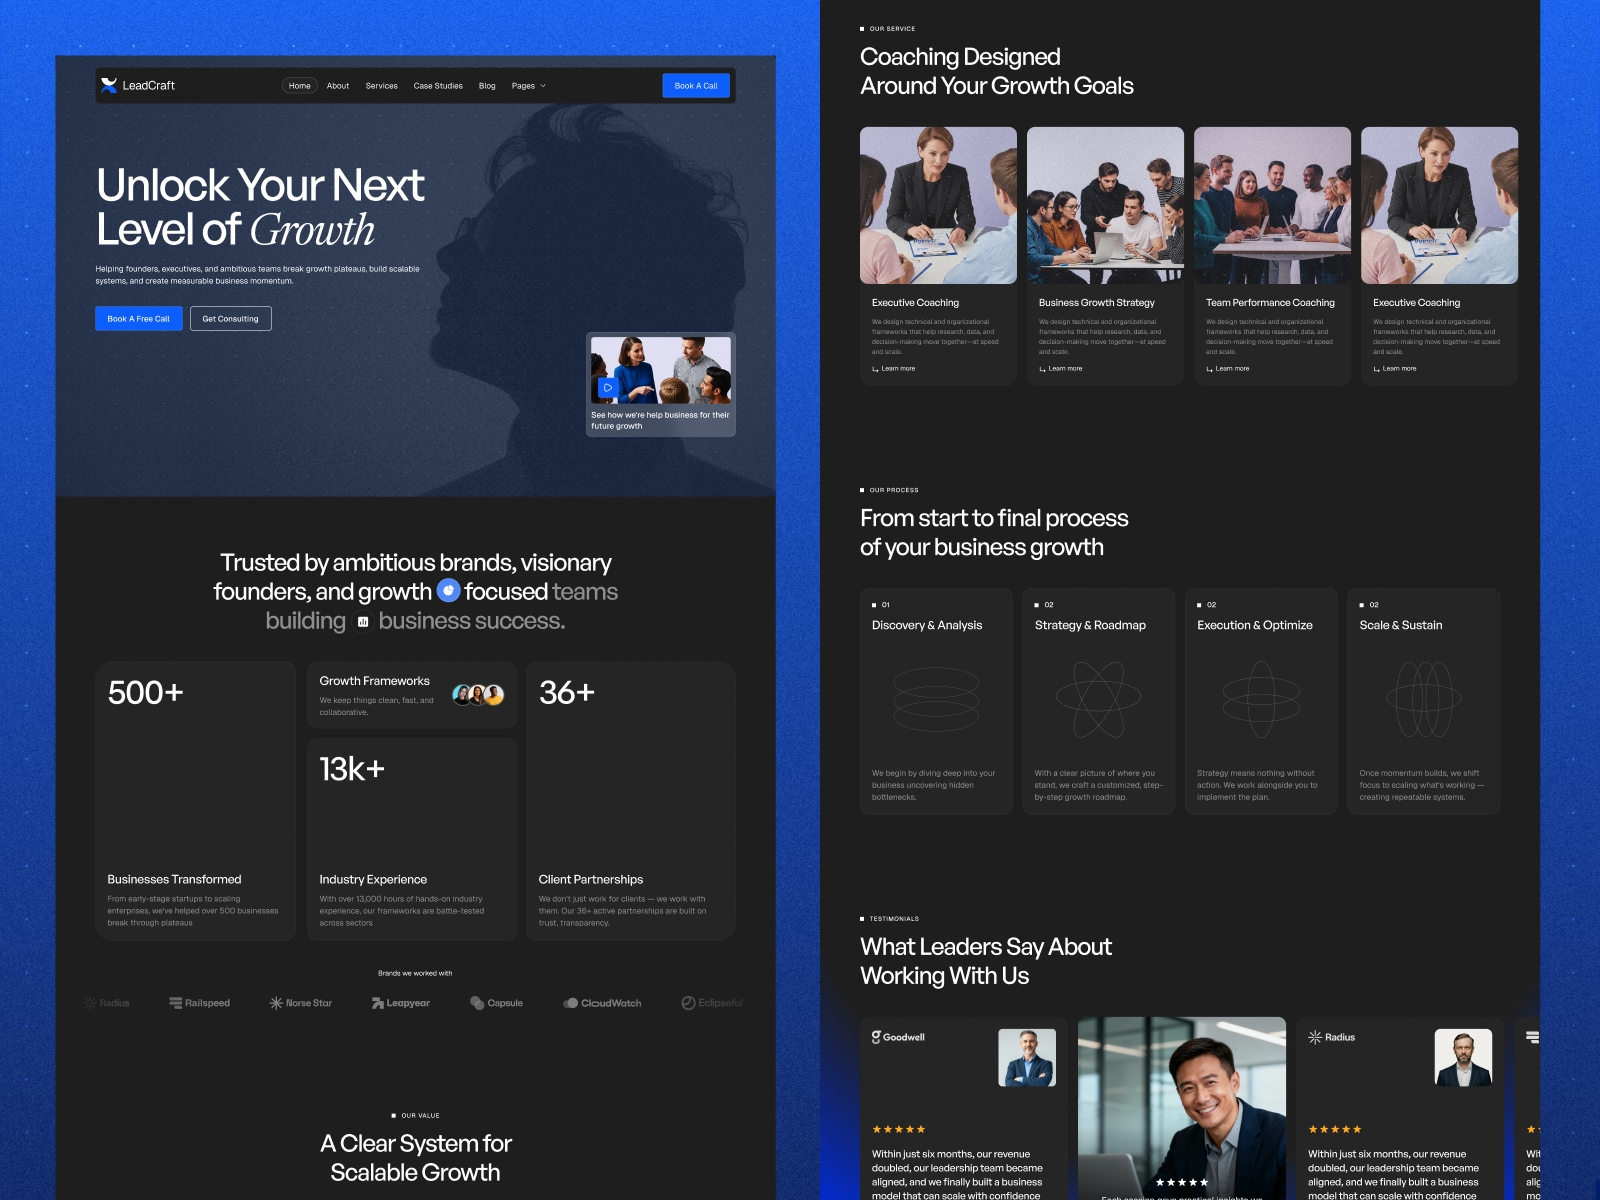Click the avatar group in Growth Frameworks card
Image resolution: width=1600 pixels, height=1200 pixels.
478,694
